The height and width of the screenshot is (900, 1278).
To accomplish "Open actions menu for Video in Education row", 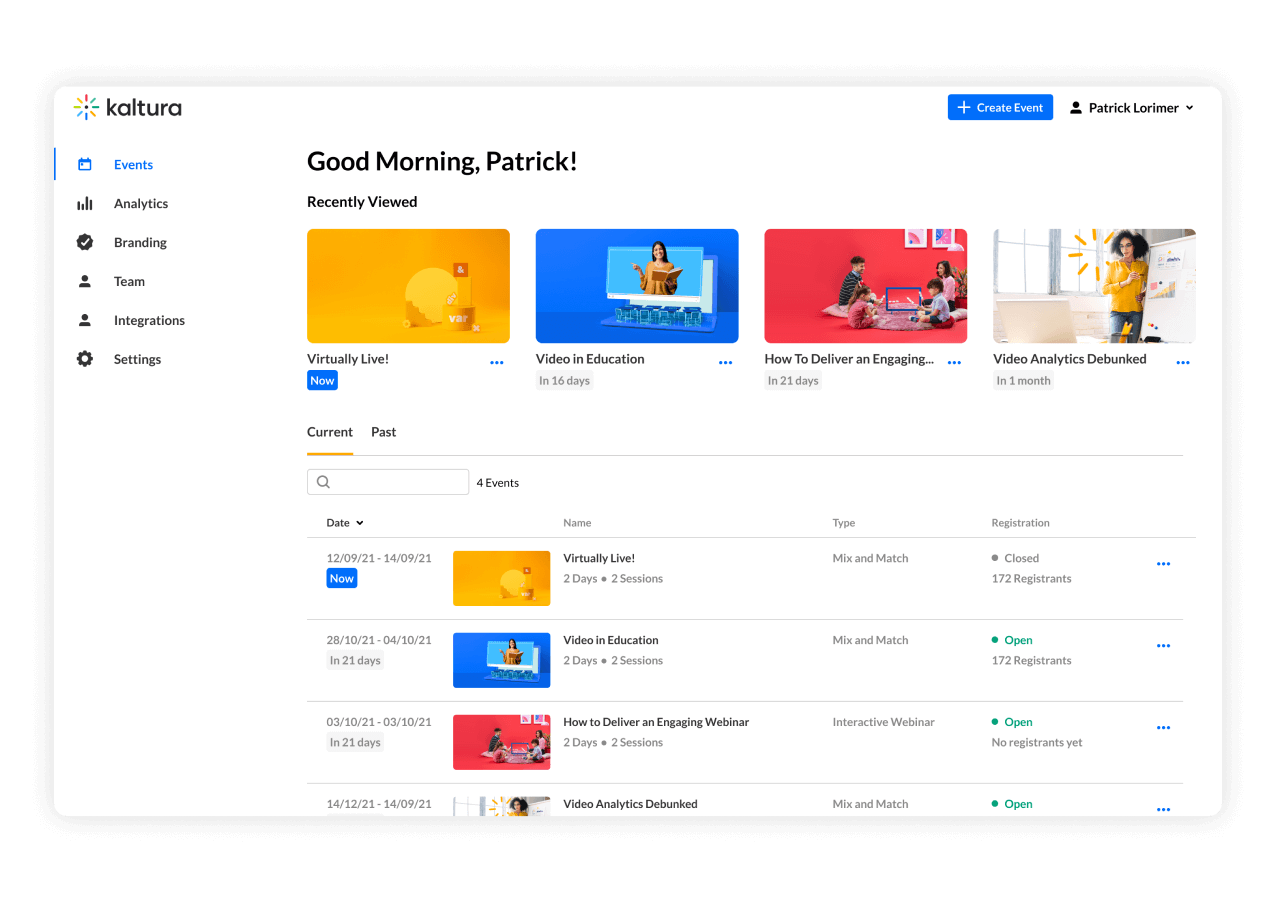I will coord(1163,645).
